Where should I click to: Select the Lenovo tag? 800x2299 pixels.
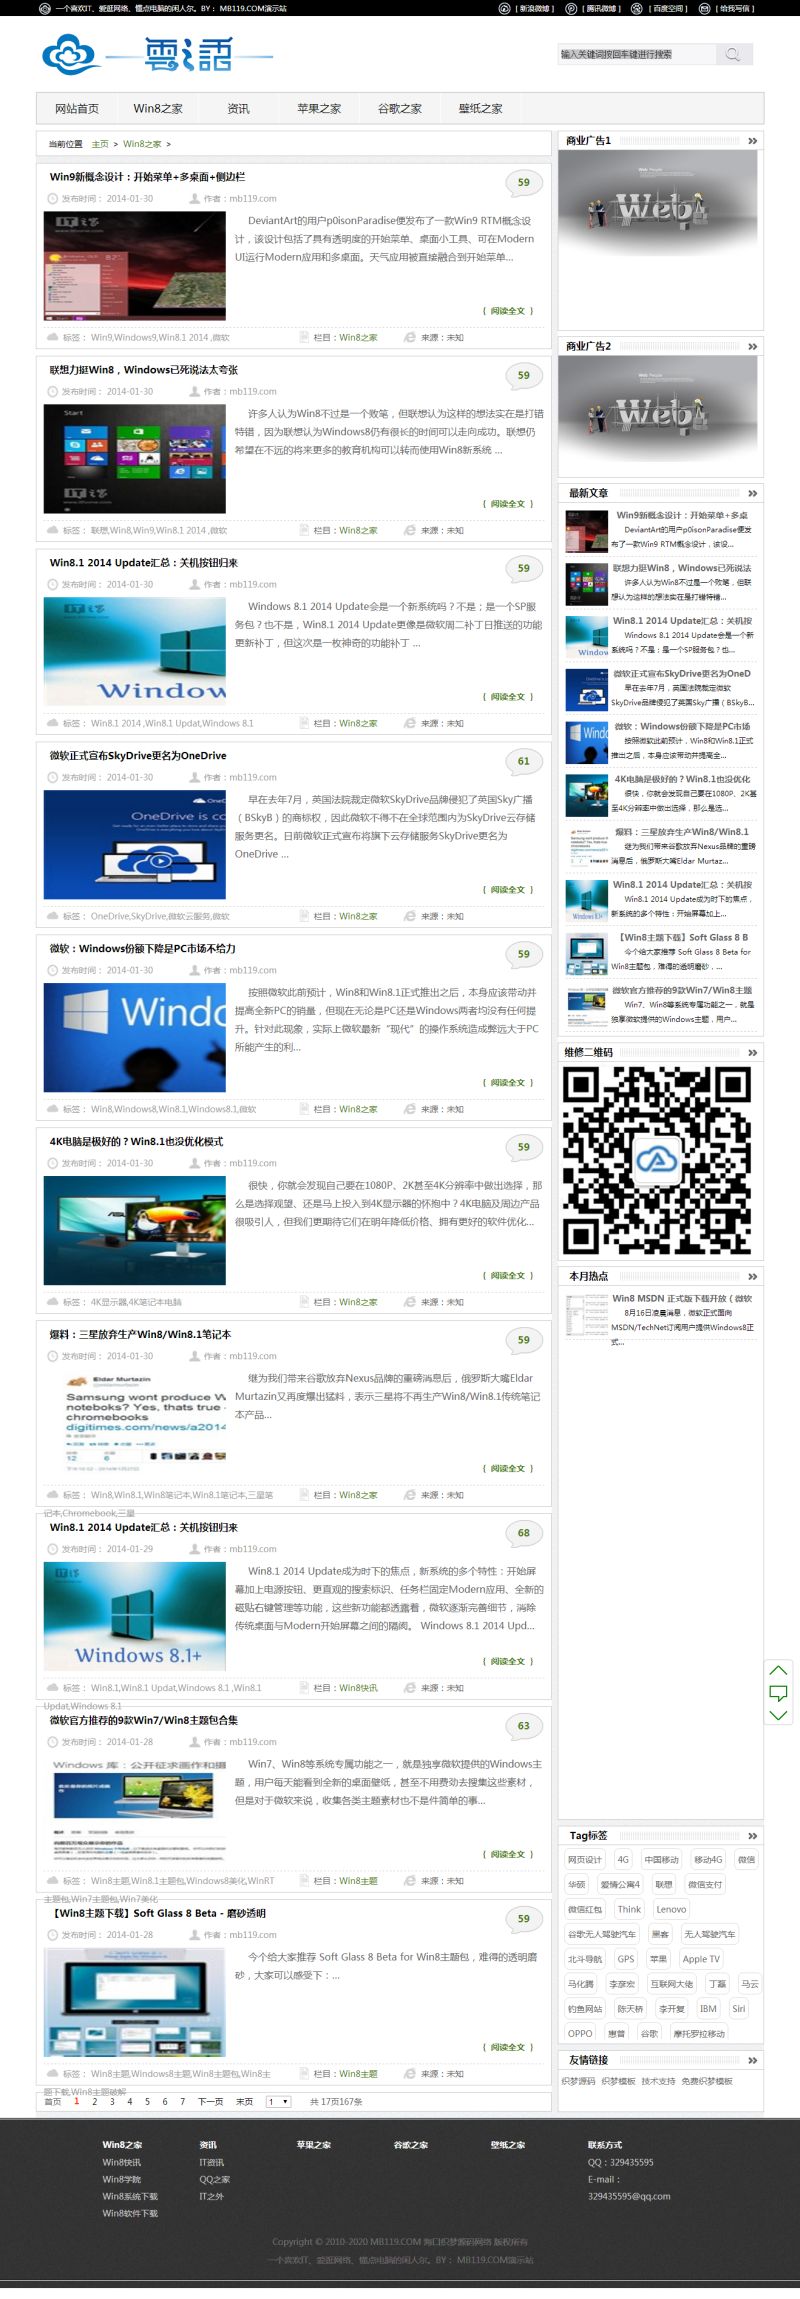coord(671,1909)
